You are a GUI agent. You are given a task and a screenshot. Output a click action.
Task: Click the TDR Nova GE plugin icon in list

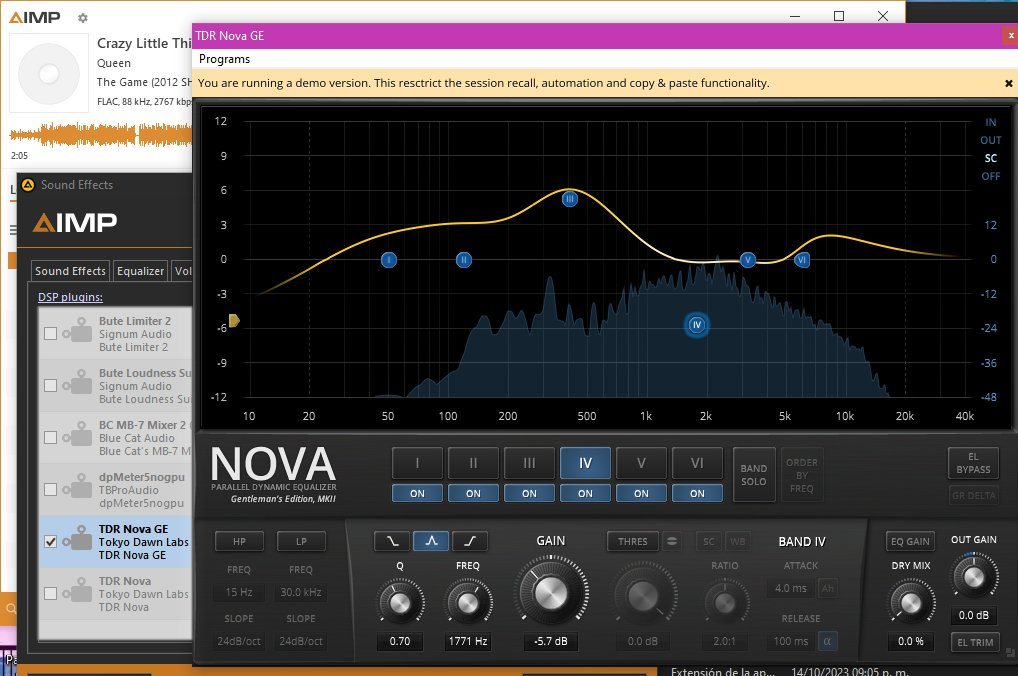(78, 538)
